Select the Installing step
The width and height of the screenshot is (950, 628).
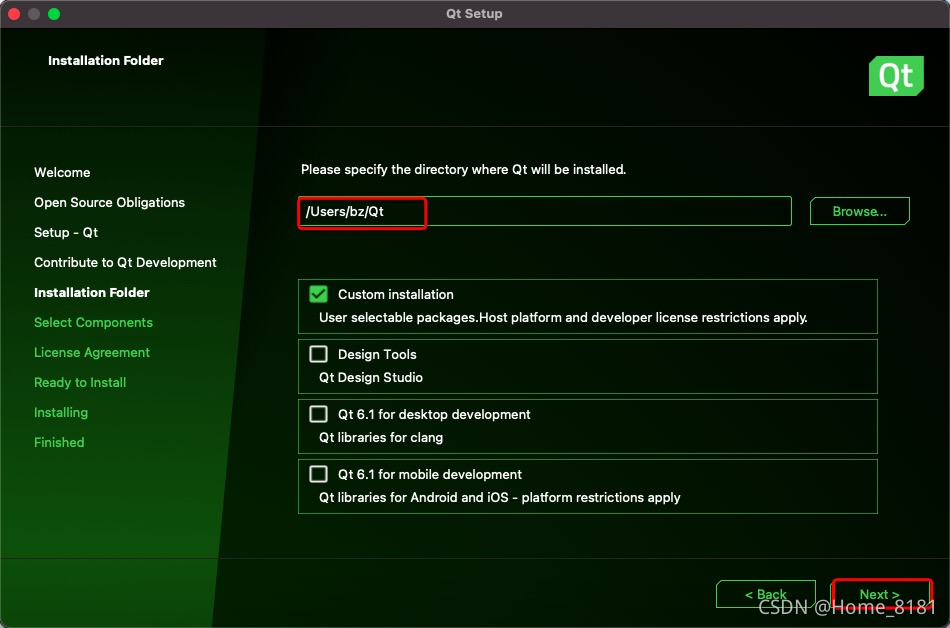click(61, 412)
